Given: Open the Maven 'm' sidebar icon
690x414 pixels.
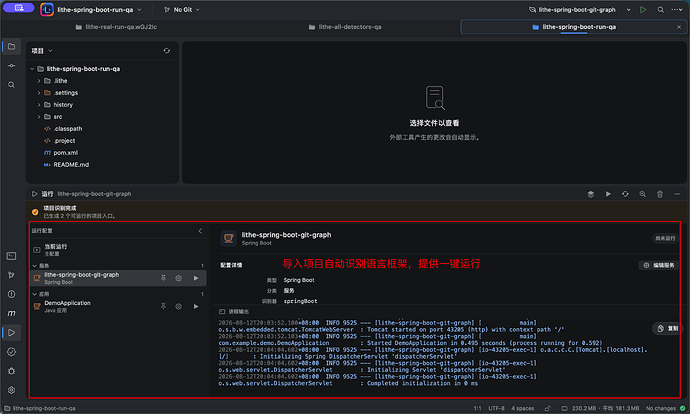Looking at the screenshot, I should click(x=11, y=313).
